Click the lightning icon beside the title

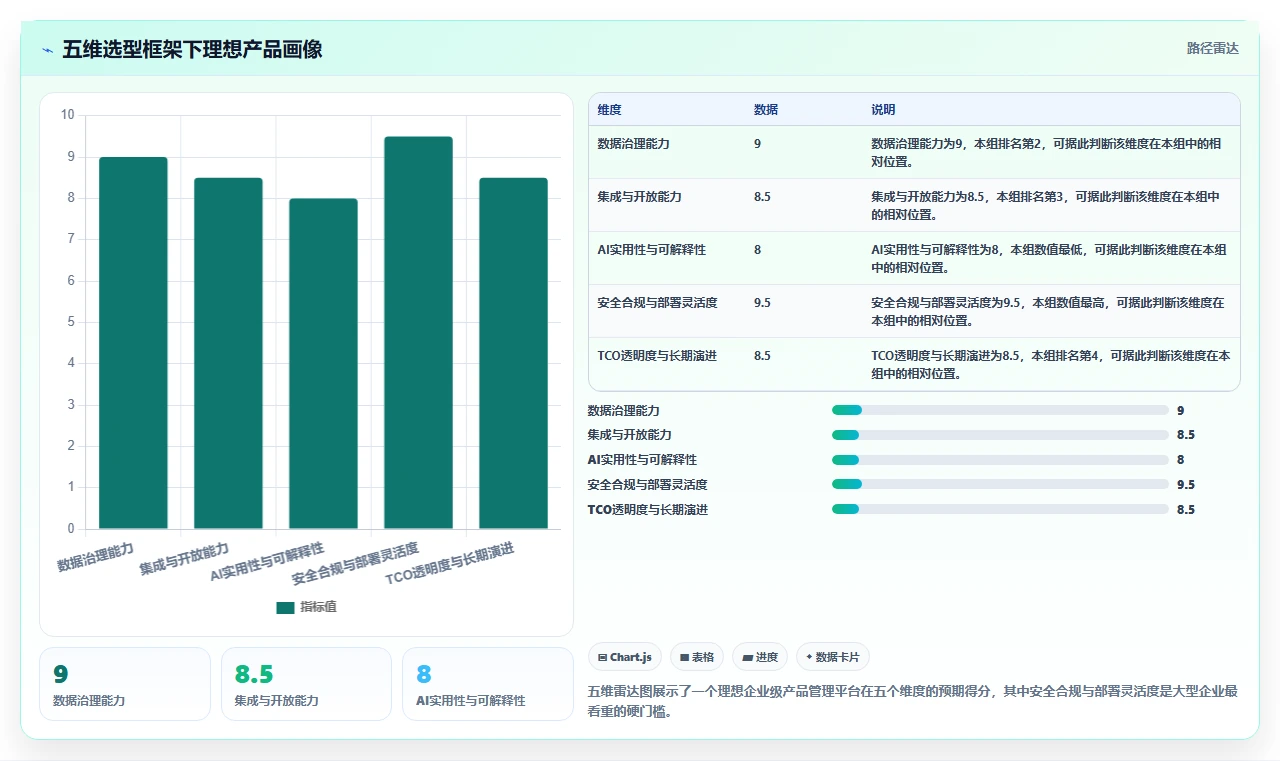(x=47, y=49)
